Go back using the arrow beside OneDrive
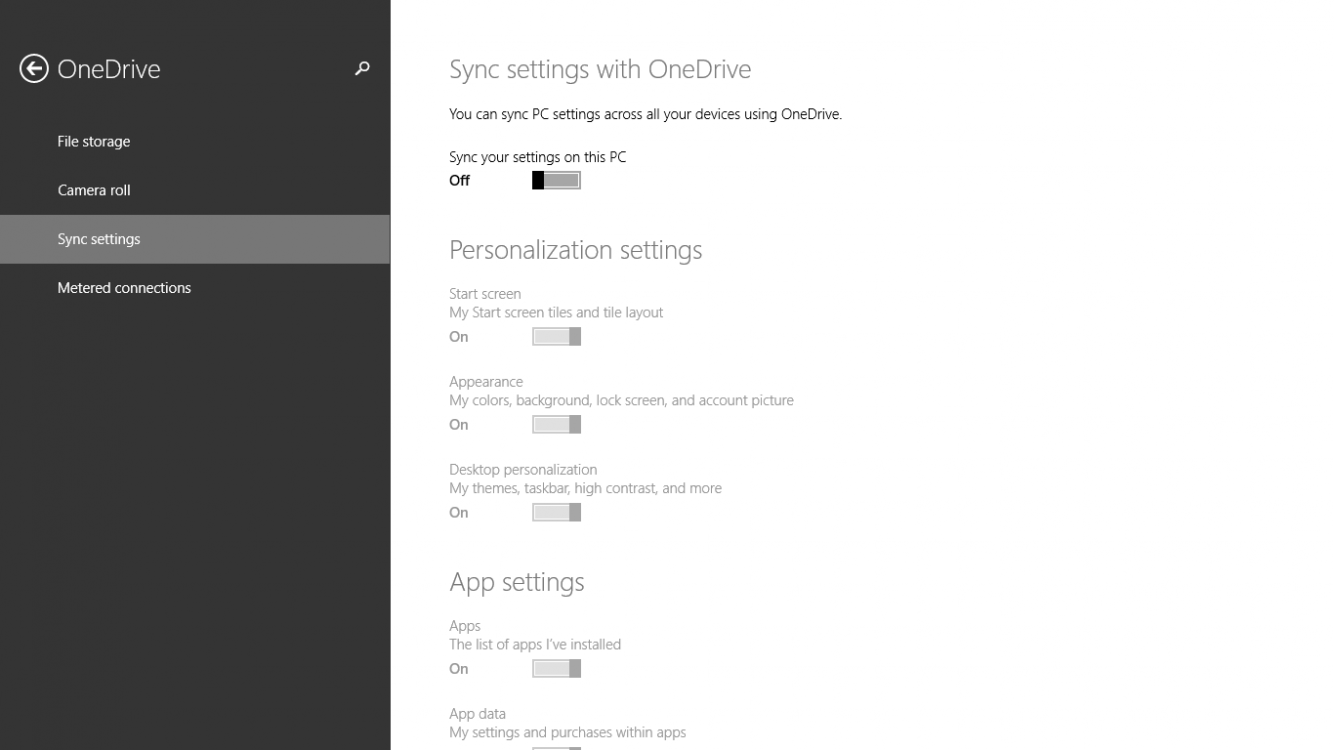This screenshot has width=1334, height=750. pyautogui.click(x=34, y=69)
